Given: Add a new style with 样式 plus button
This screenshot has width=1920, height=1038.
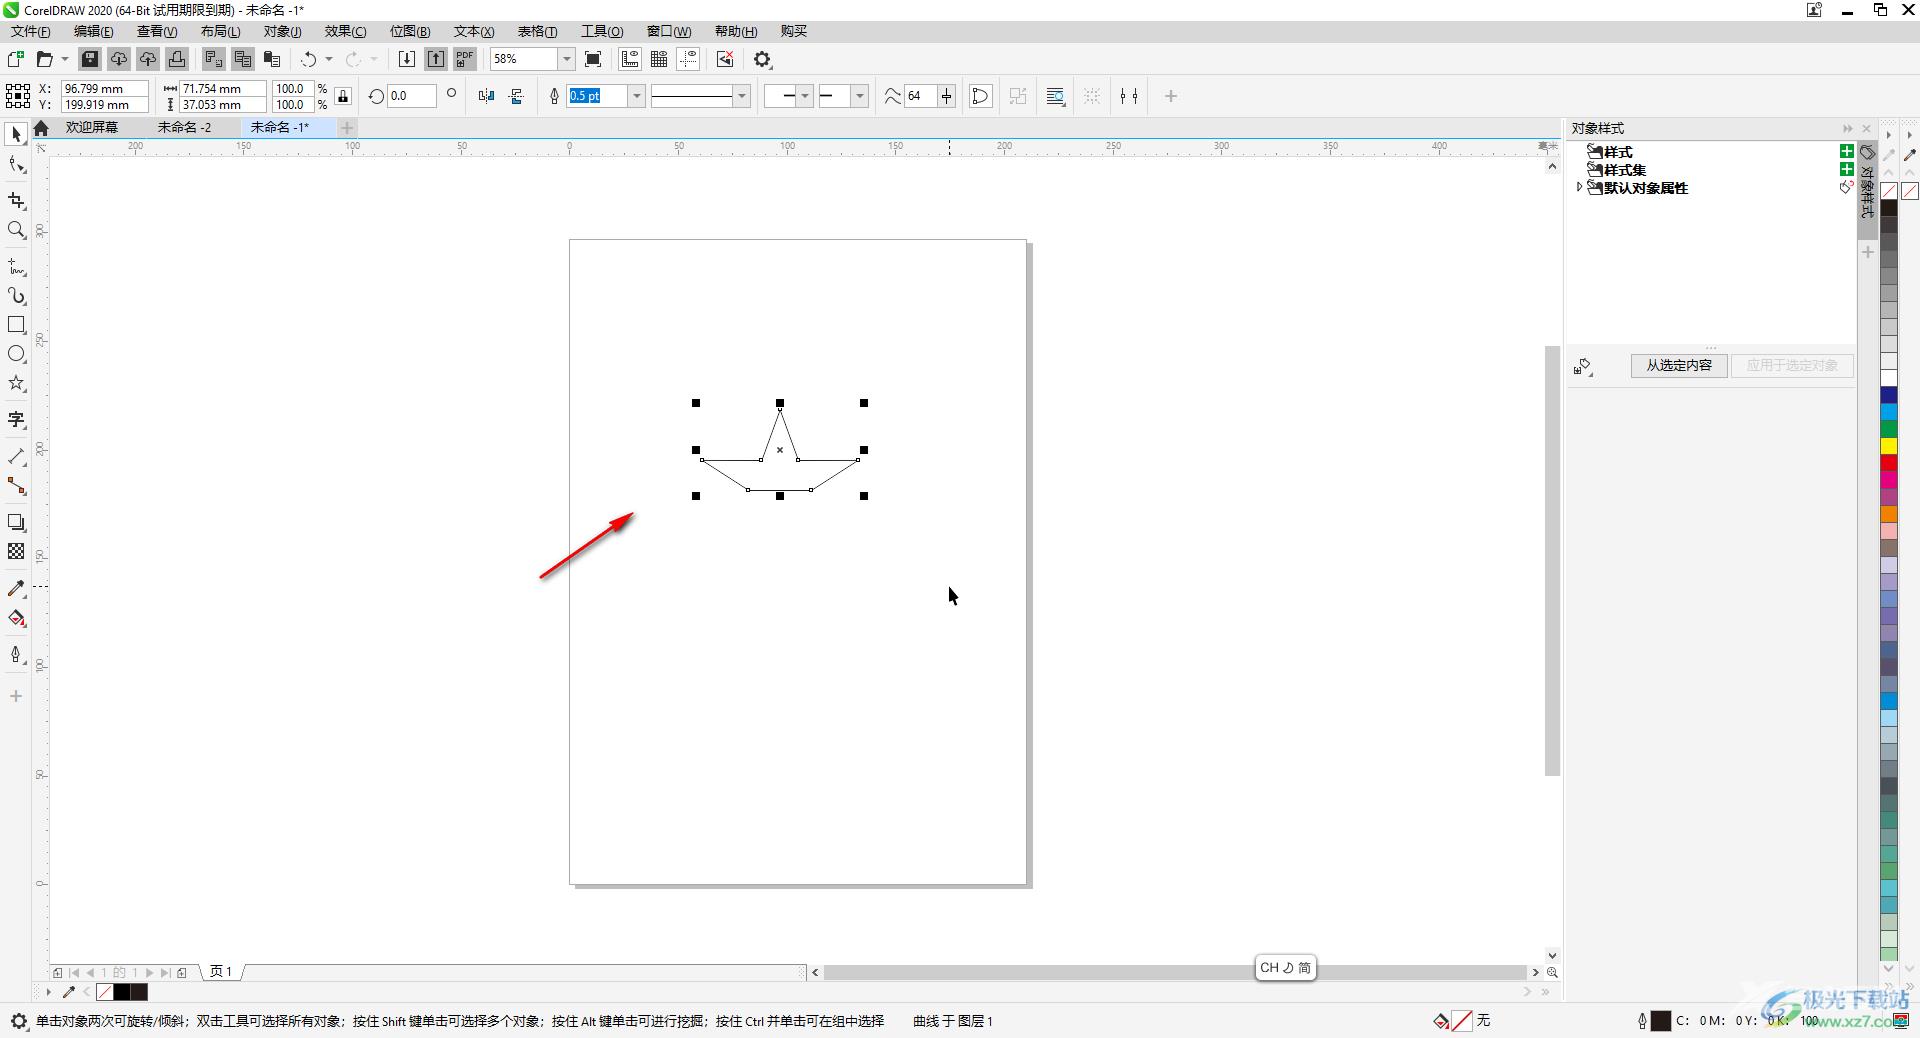Looking at the screenshot, I should tap(1847, 151).
